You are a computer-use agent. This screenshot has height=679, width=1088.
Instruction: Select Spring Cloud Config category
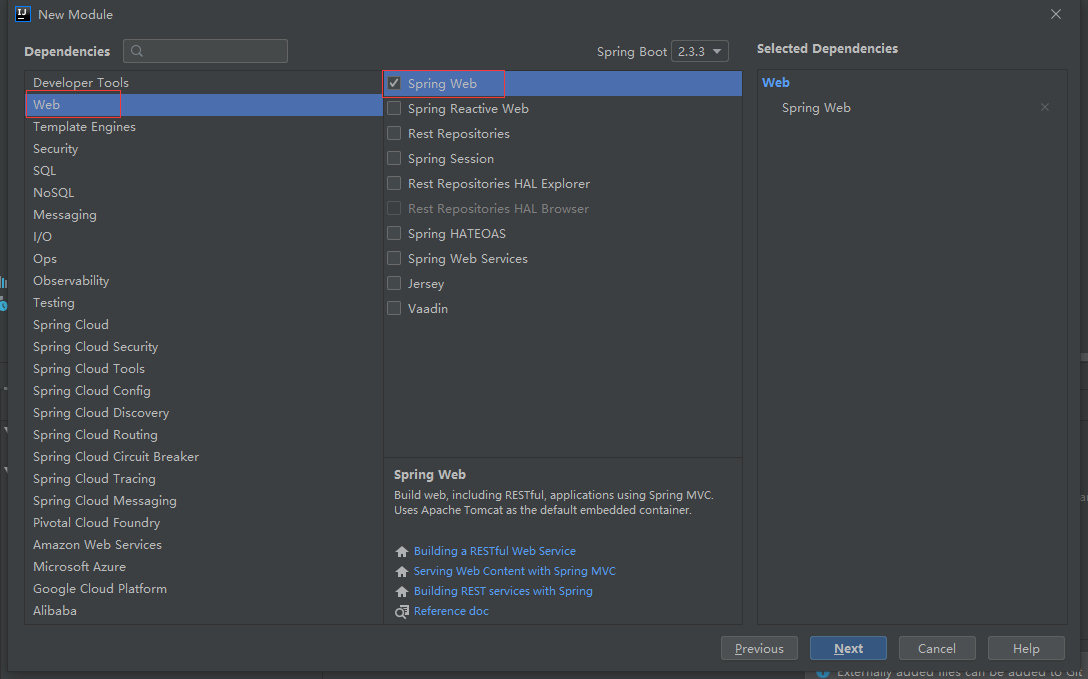(203, 391)
